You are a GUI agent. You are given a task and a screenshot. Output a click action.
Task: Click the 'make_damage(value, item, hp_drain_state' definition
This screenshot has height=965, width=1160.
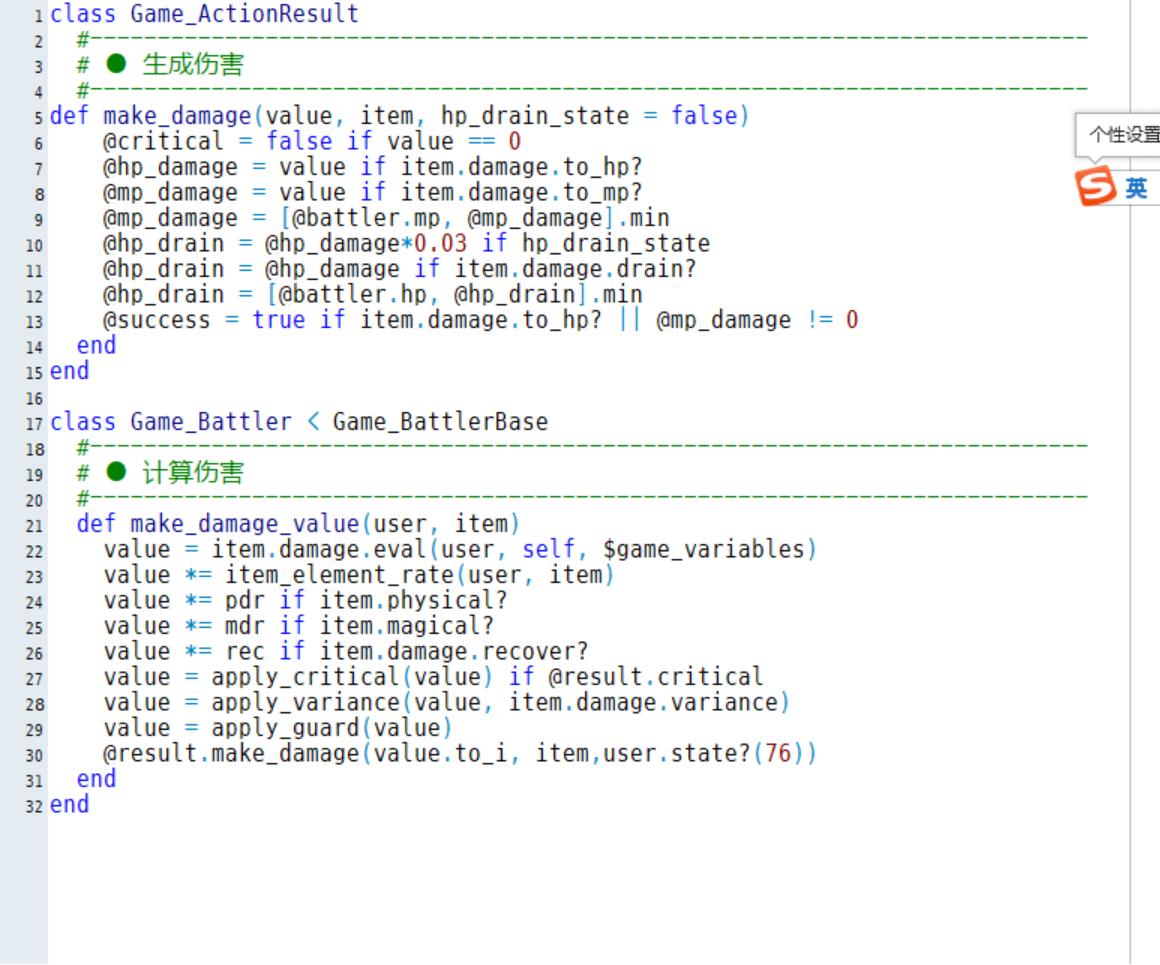point(365,115)
